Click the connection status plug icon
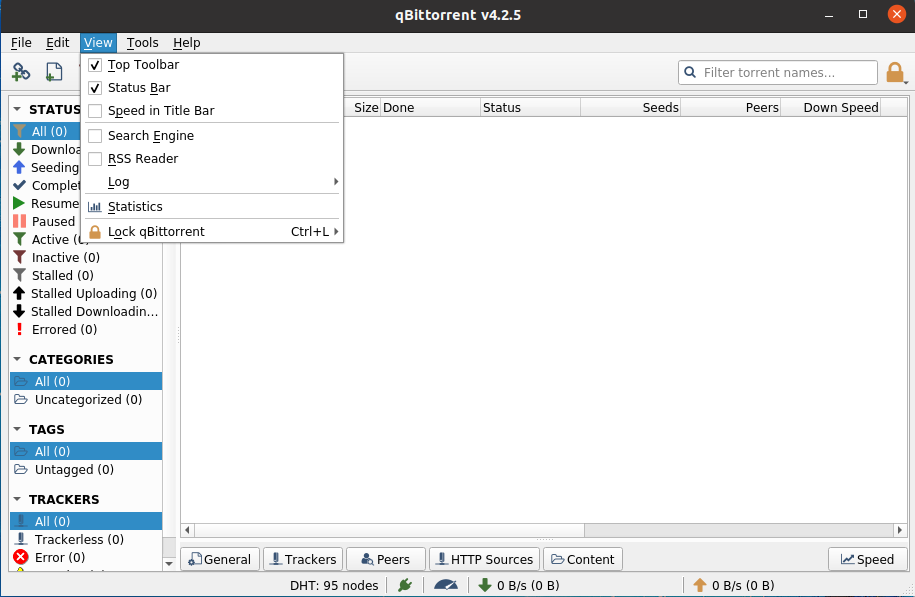915x597 pixels. (404, 585)
